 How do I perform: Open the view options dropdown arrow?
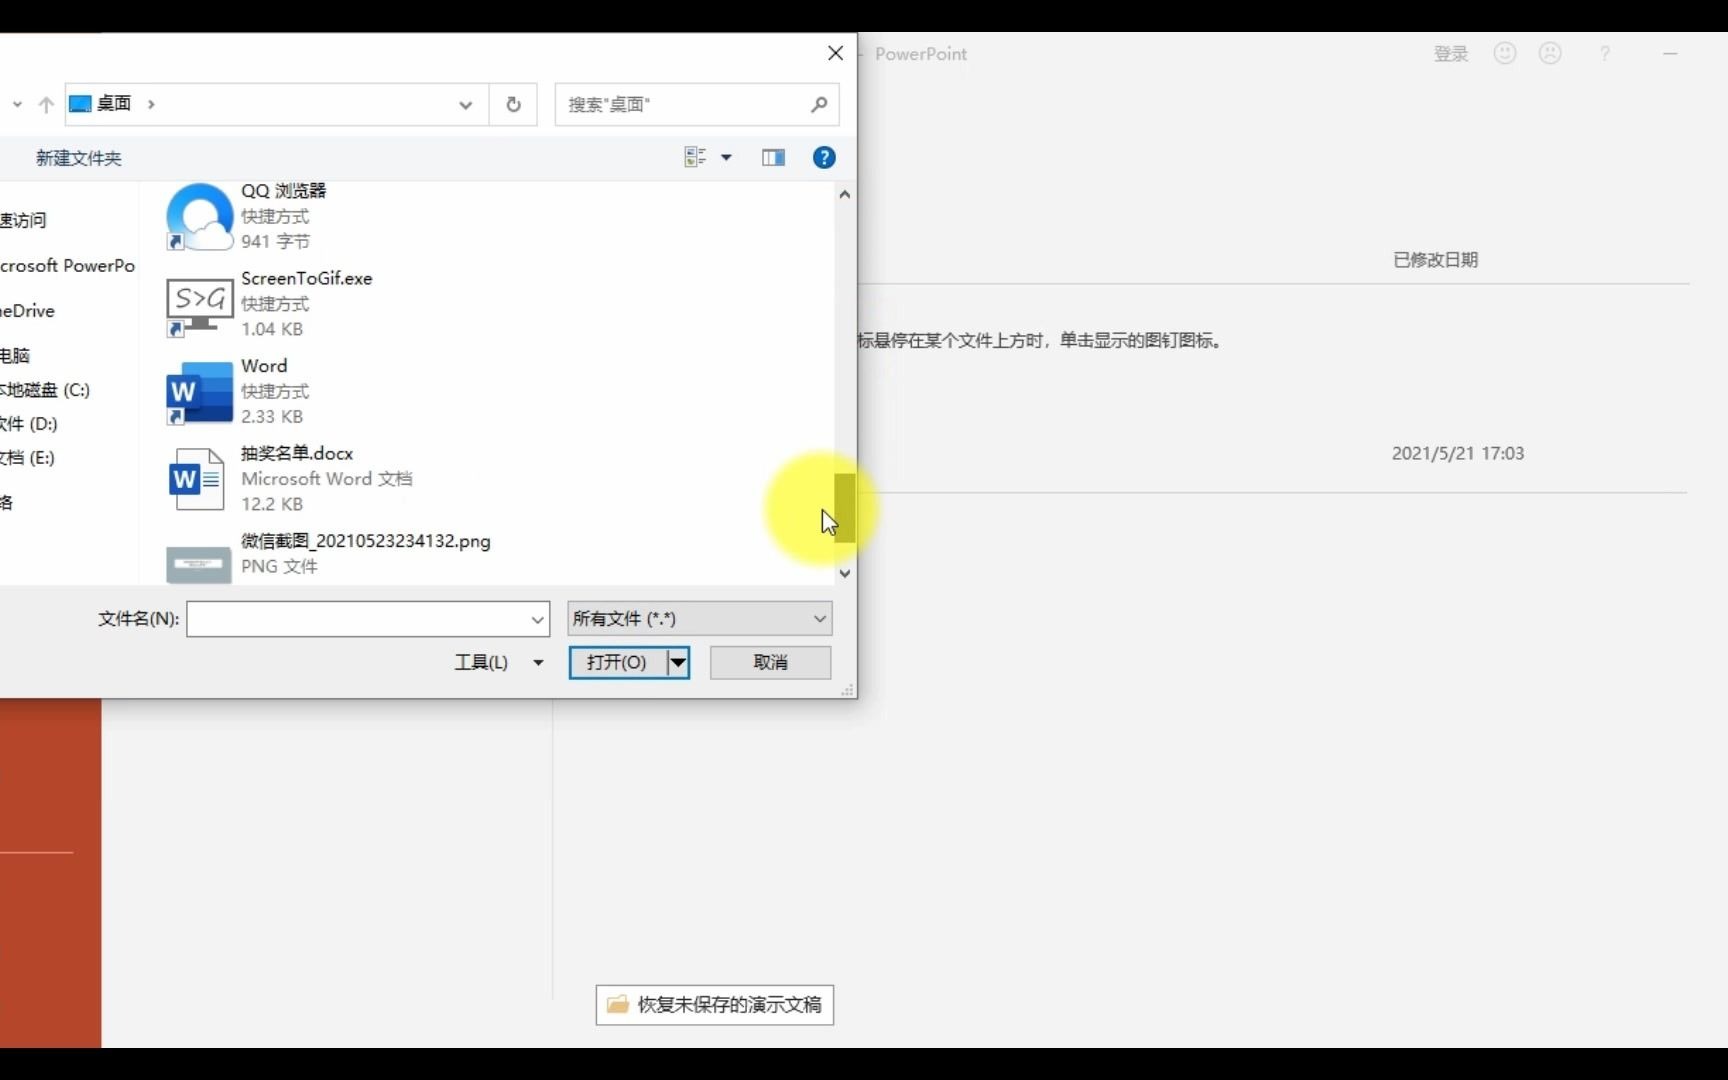pos(726,157)
